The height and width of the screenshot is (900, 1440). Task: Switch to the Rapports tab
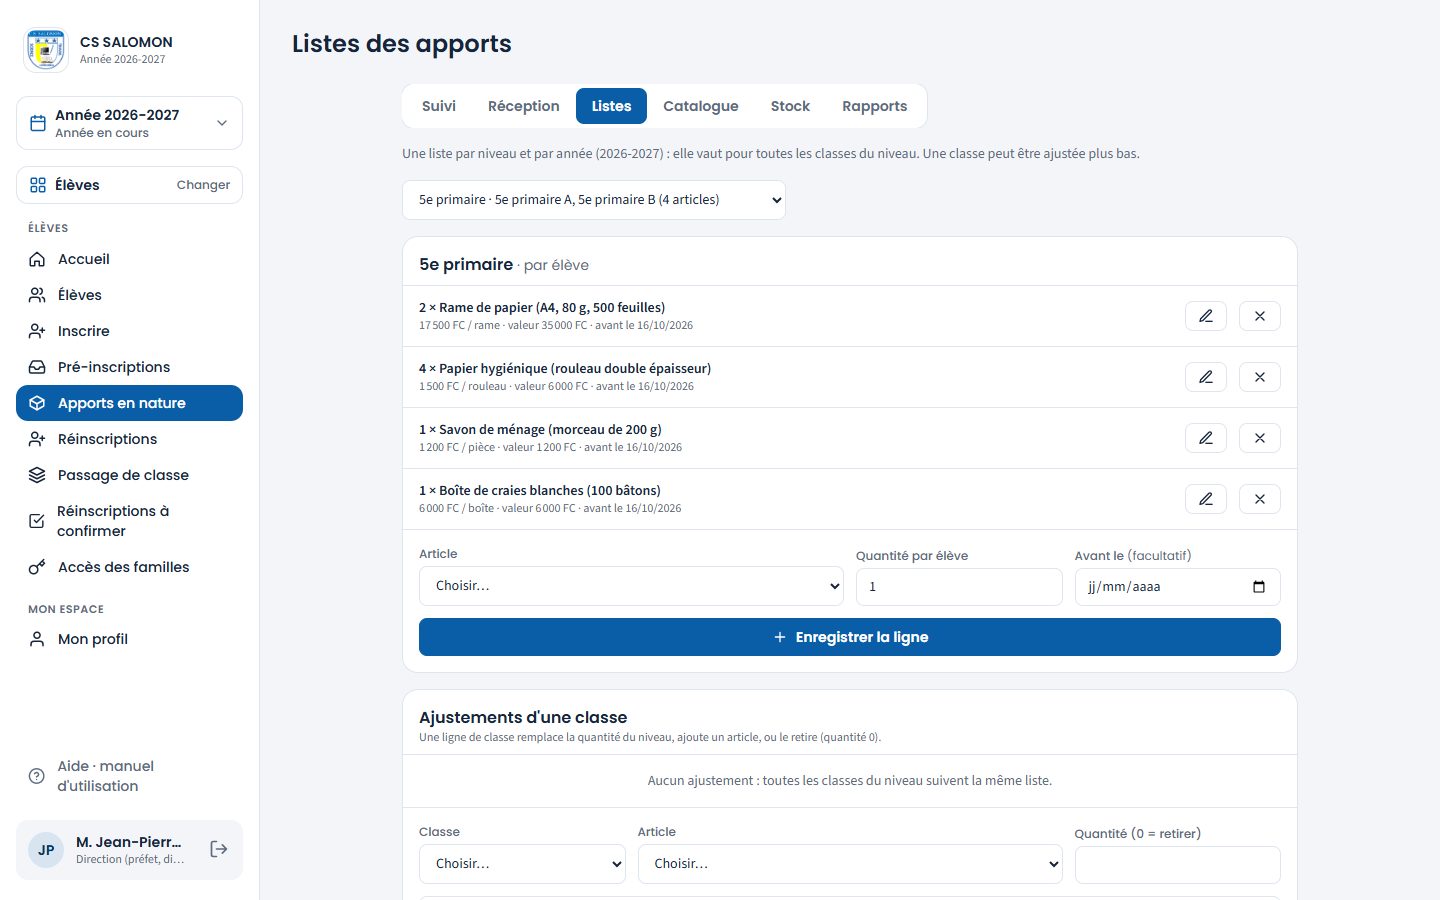pos(875,106)
